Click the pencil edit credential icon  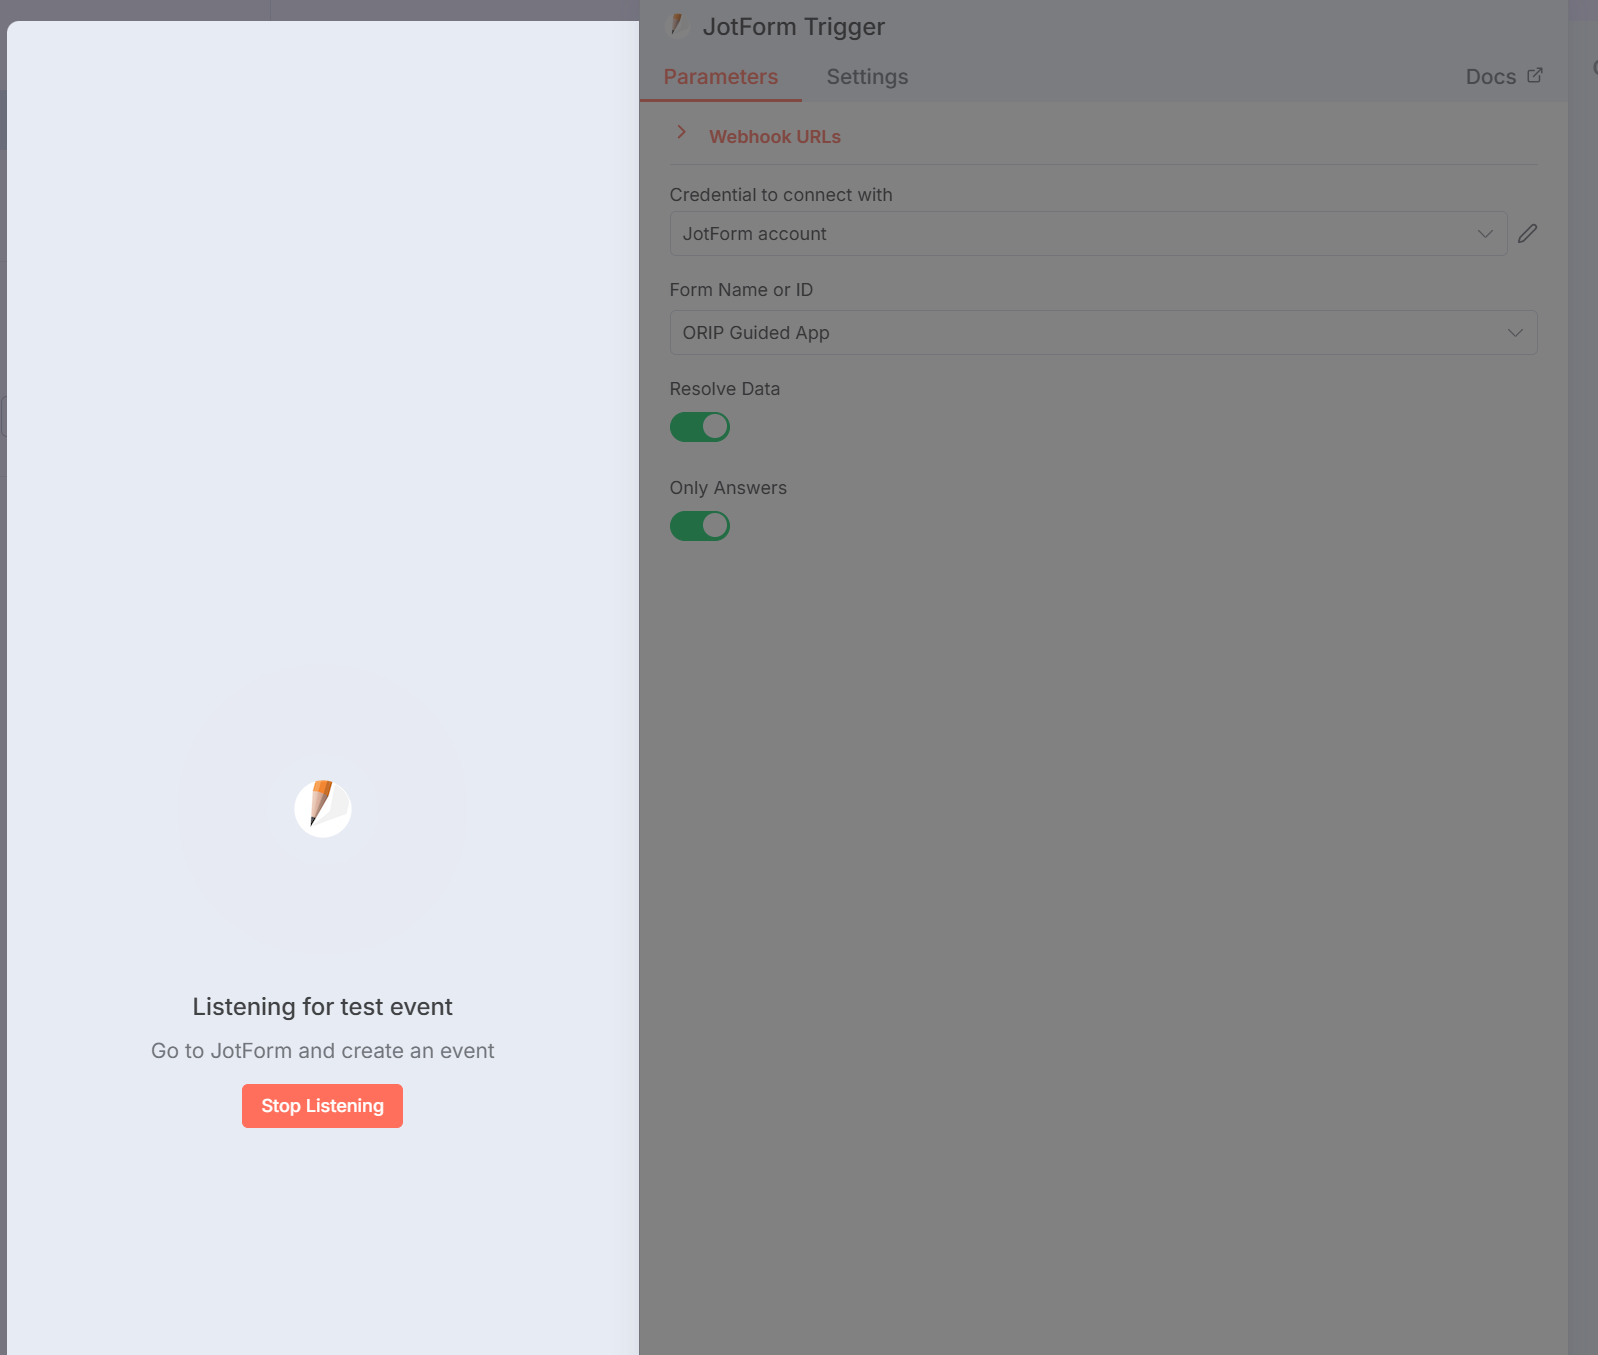[1527, 234]
